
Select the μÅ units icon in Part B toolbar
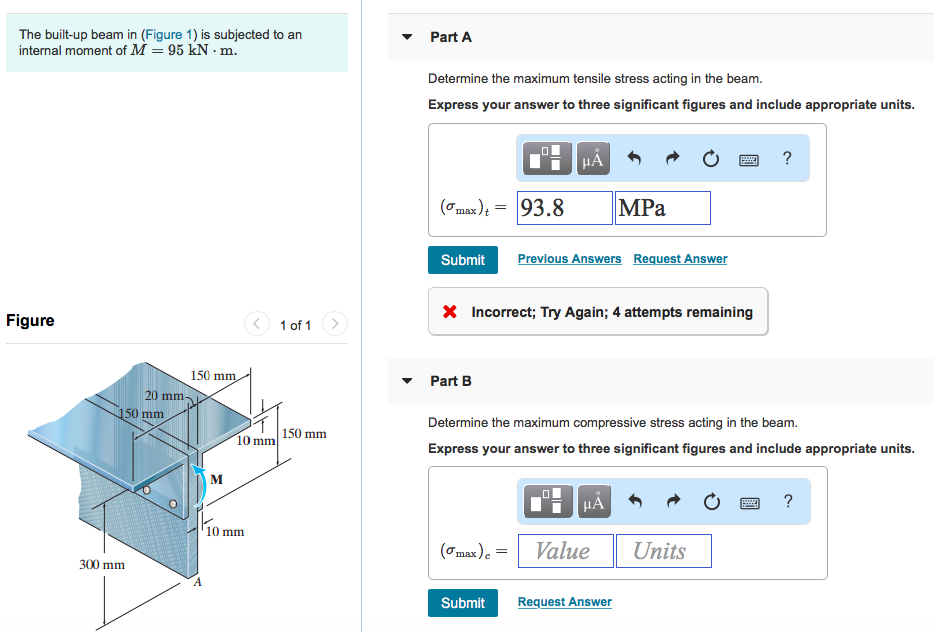pyautogui.click(x=593, y=500)
